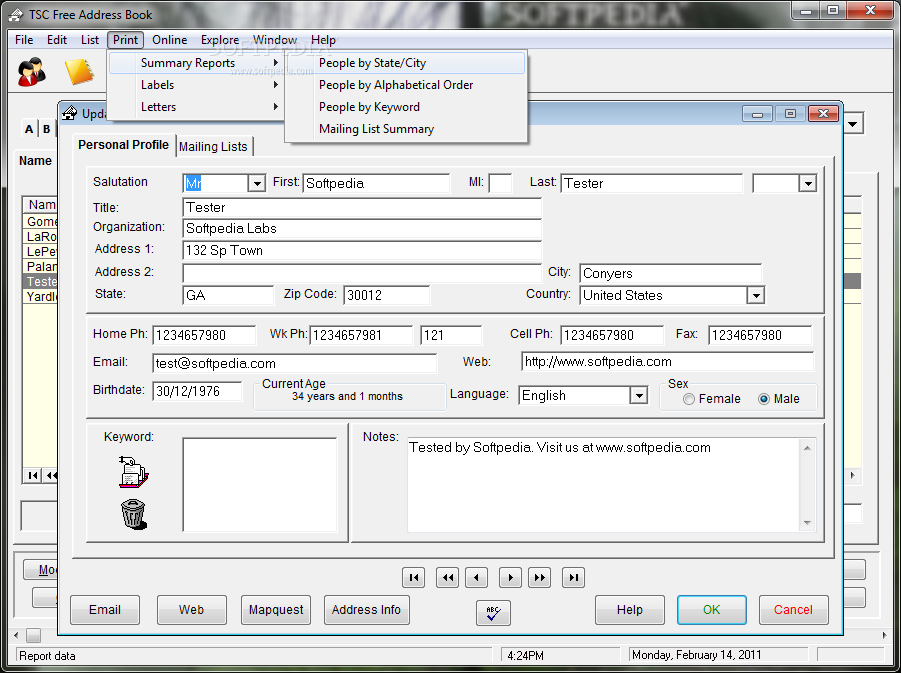
Task: Expand the Language dropdown
Action: click(x=638, y=395)
